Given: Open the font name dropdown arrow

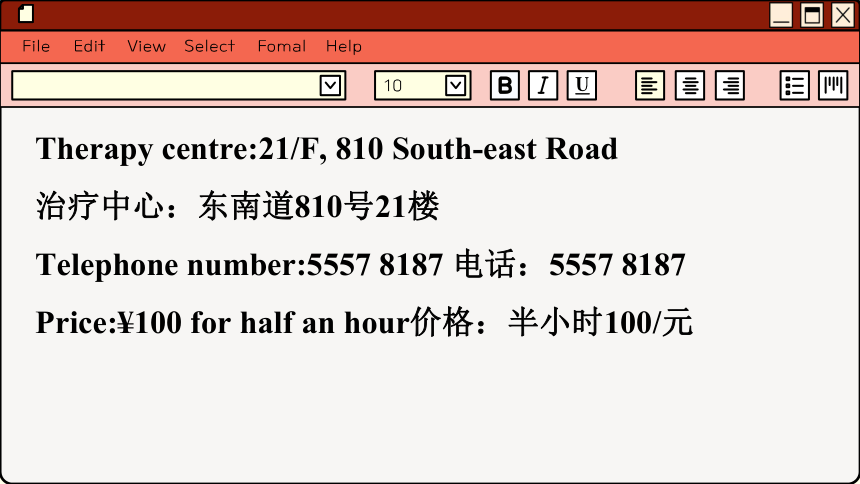Looking at the screenshot, I should pos(330,86).
